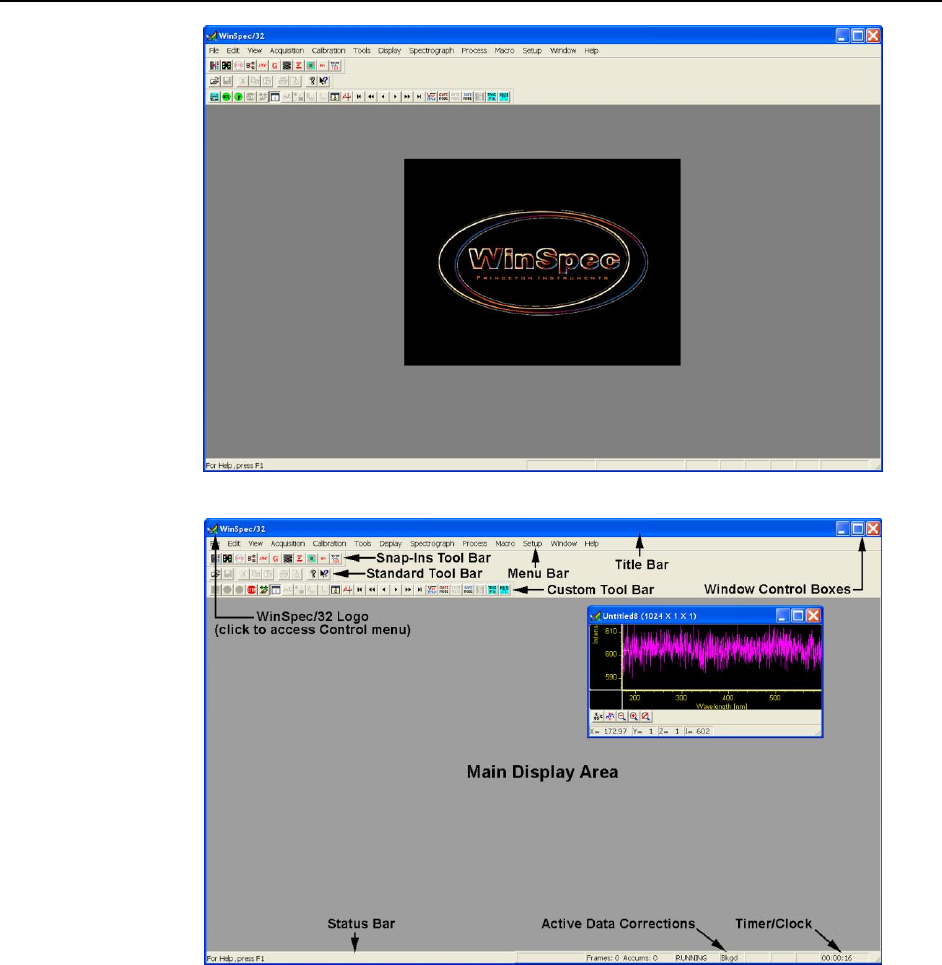Jump to last frame in lower window toolbar
Image resolution: width=942 pixels, height=965 pixels.
pyautogui.click(x=420, y=590)
